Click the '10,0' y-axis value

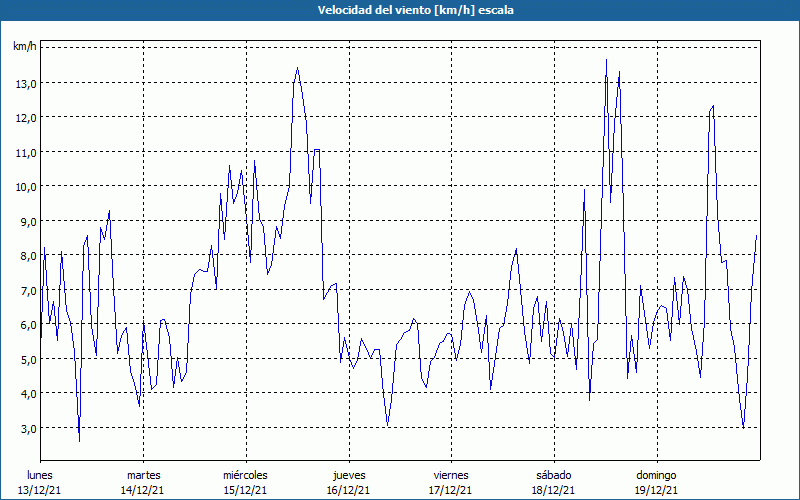26,187
